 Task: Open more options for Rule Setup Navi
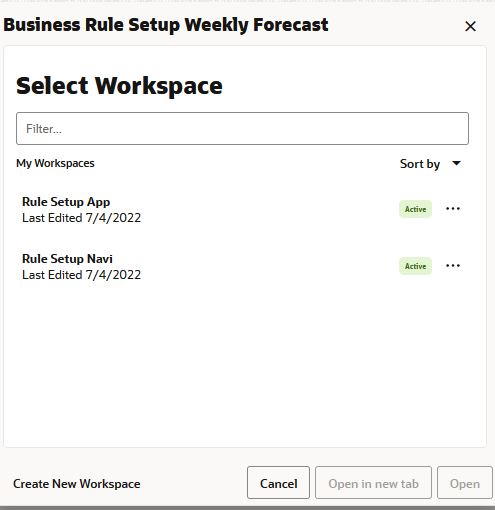coord(453,266)
